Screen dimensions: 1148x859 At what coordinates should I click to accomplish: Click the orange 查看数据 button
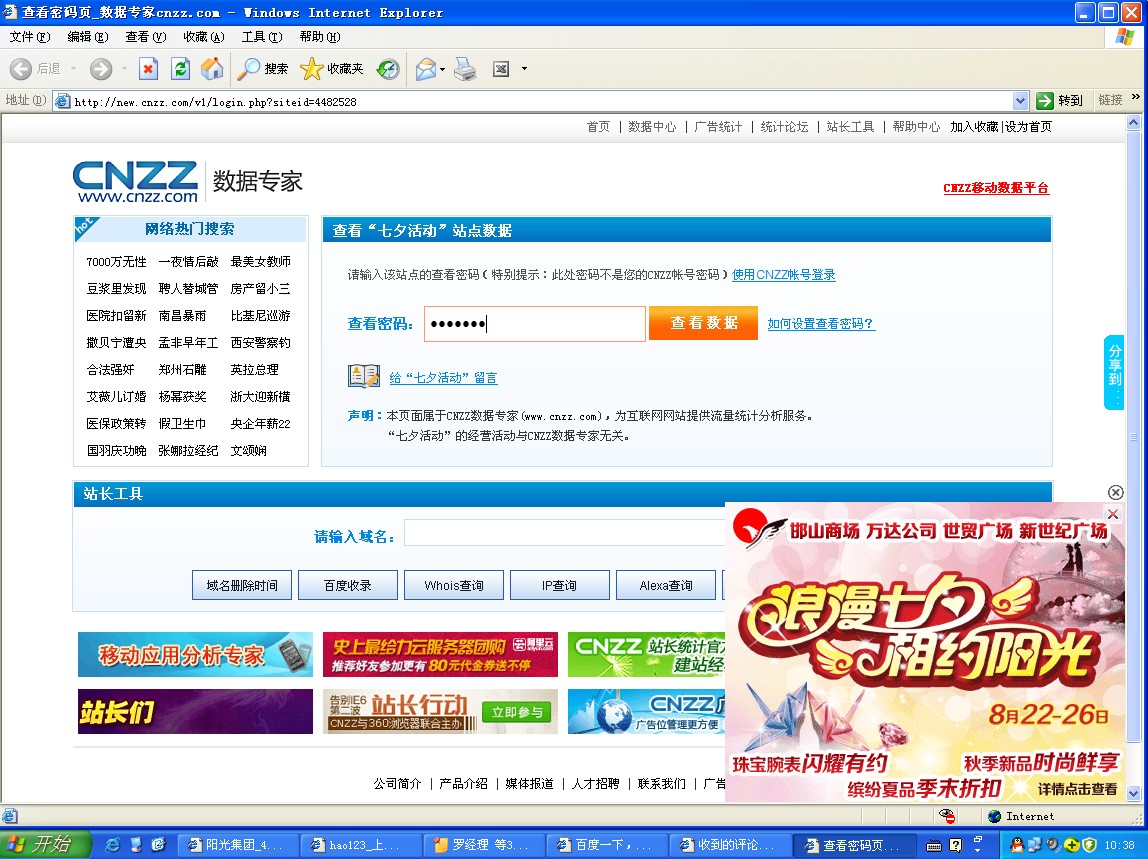point(704,323)
